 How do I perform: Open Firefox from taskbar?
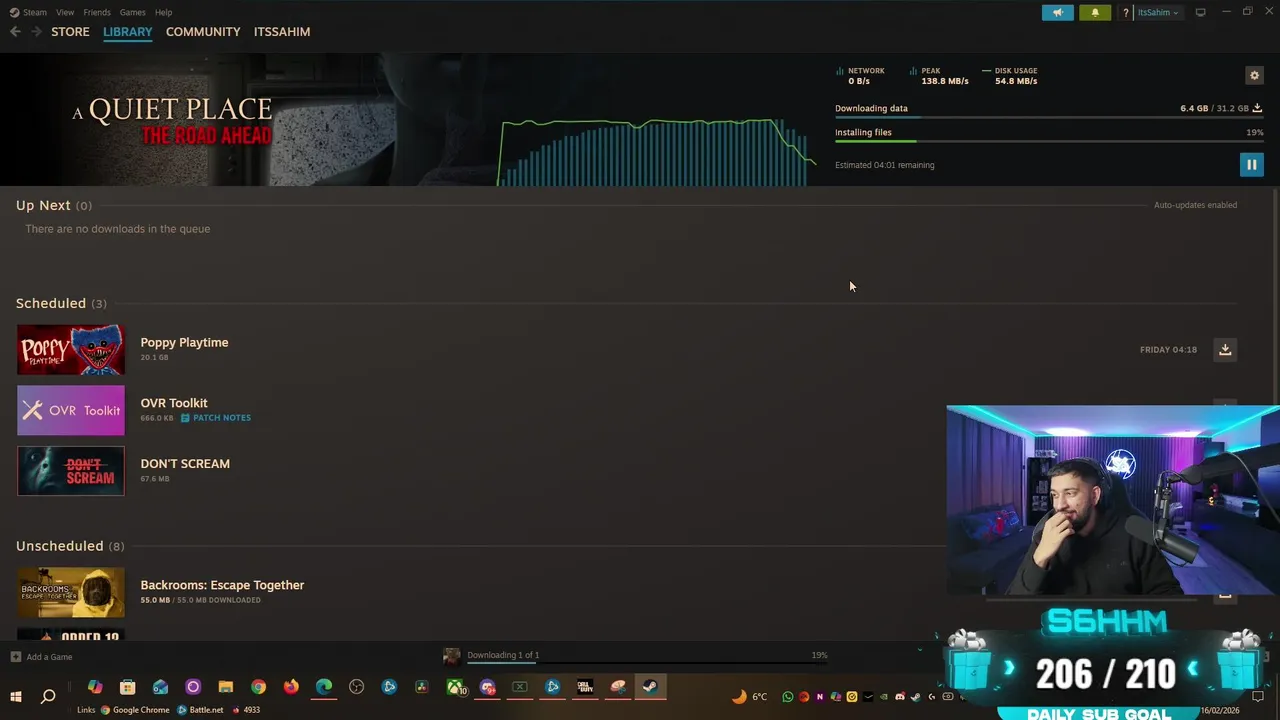click(x=291, y=687)
